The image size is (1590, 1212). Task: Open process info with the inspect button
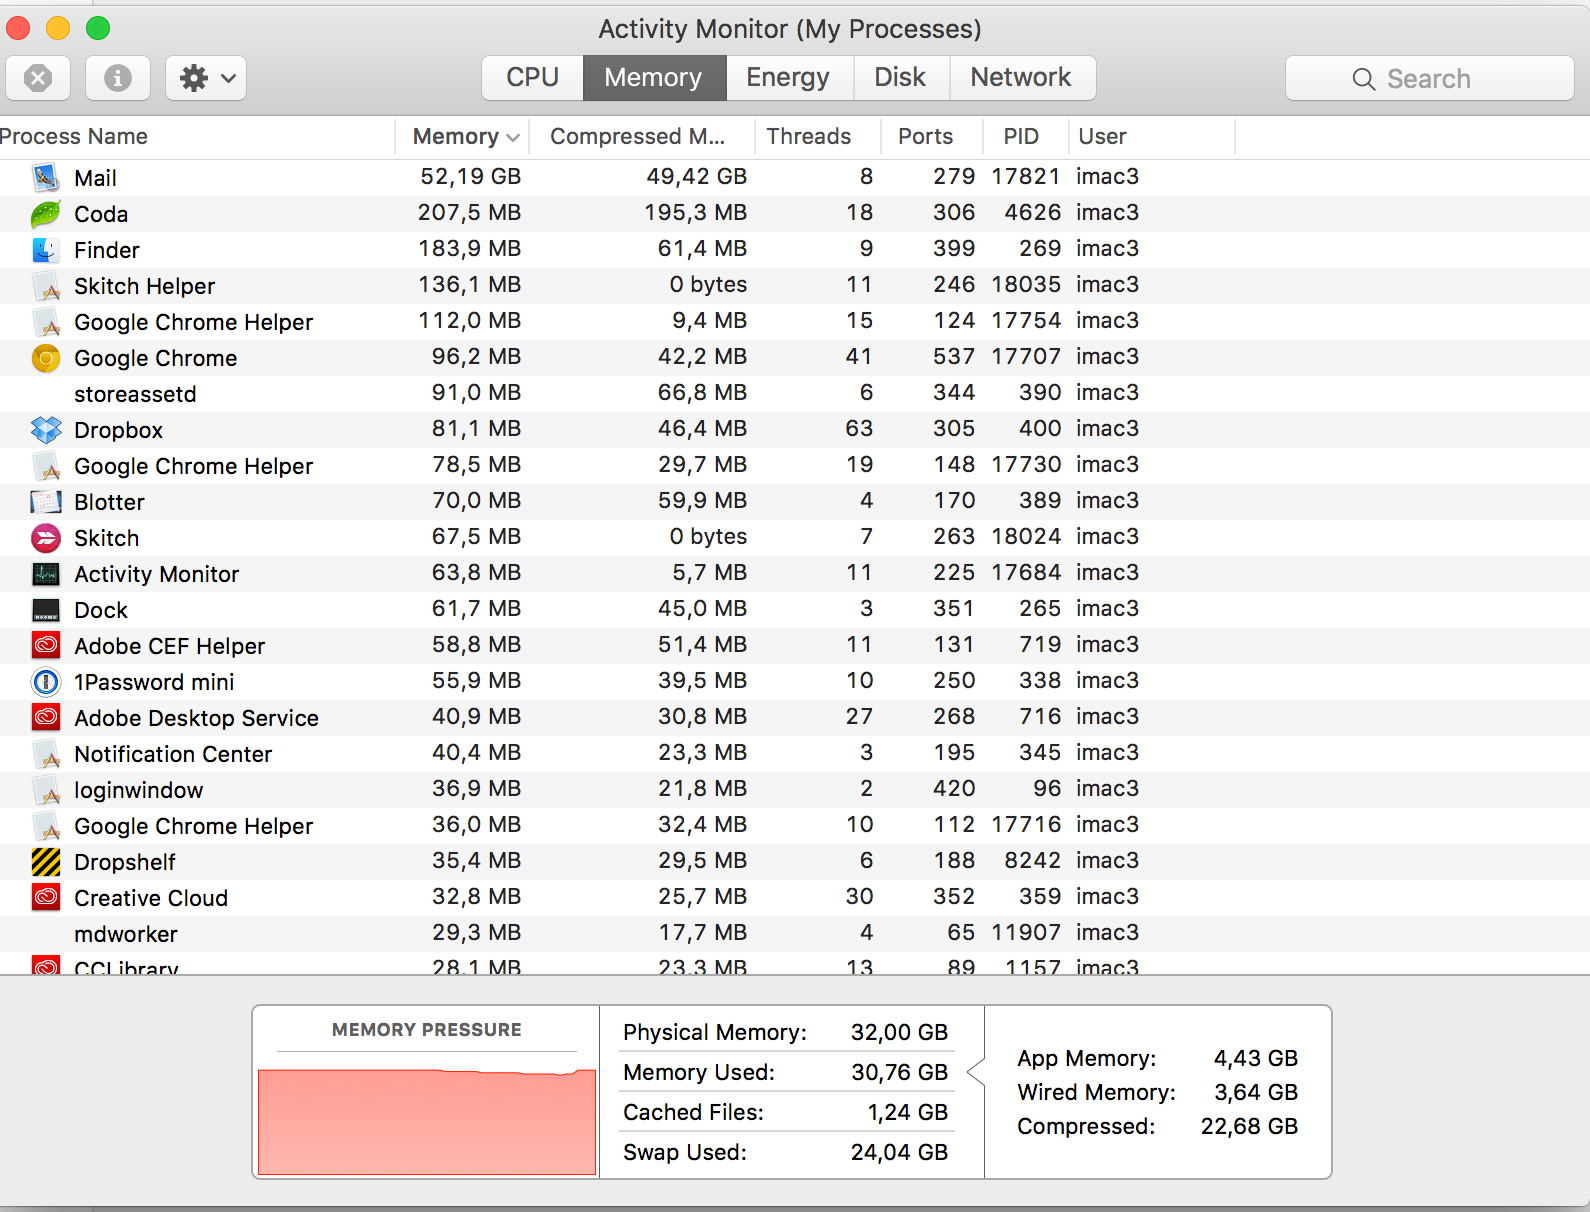pos(118,78)
